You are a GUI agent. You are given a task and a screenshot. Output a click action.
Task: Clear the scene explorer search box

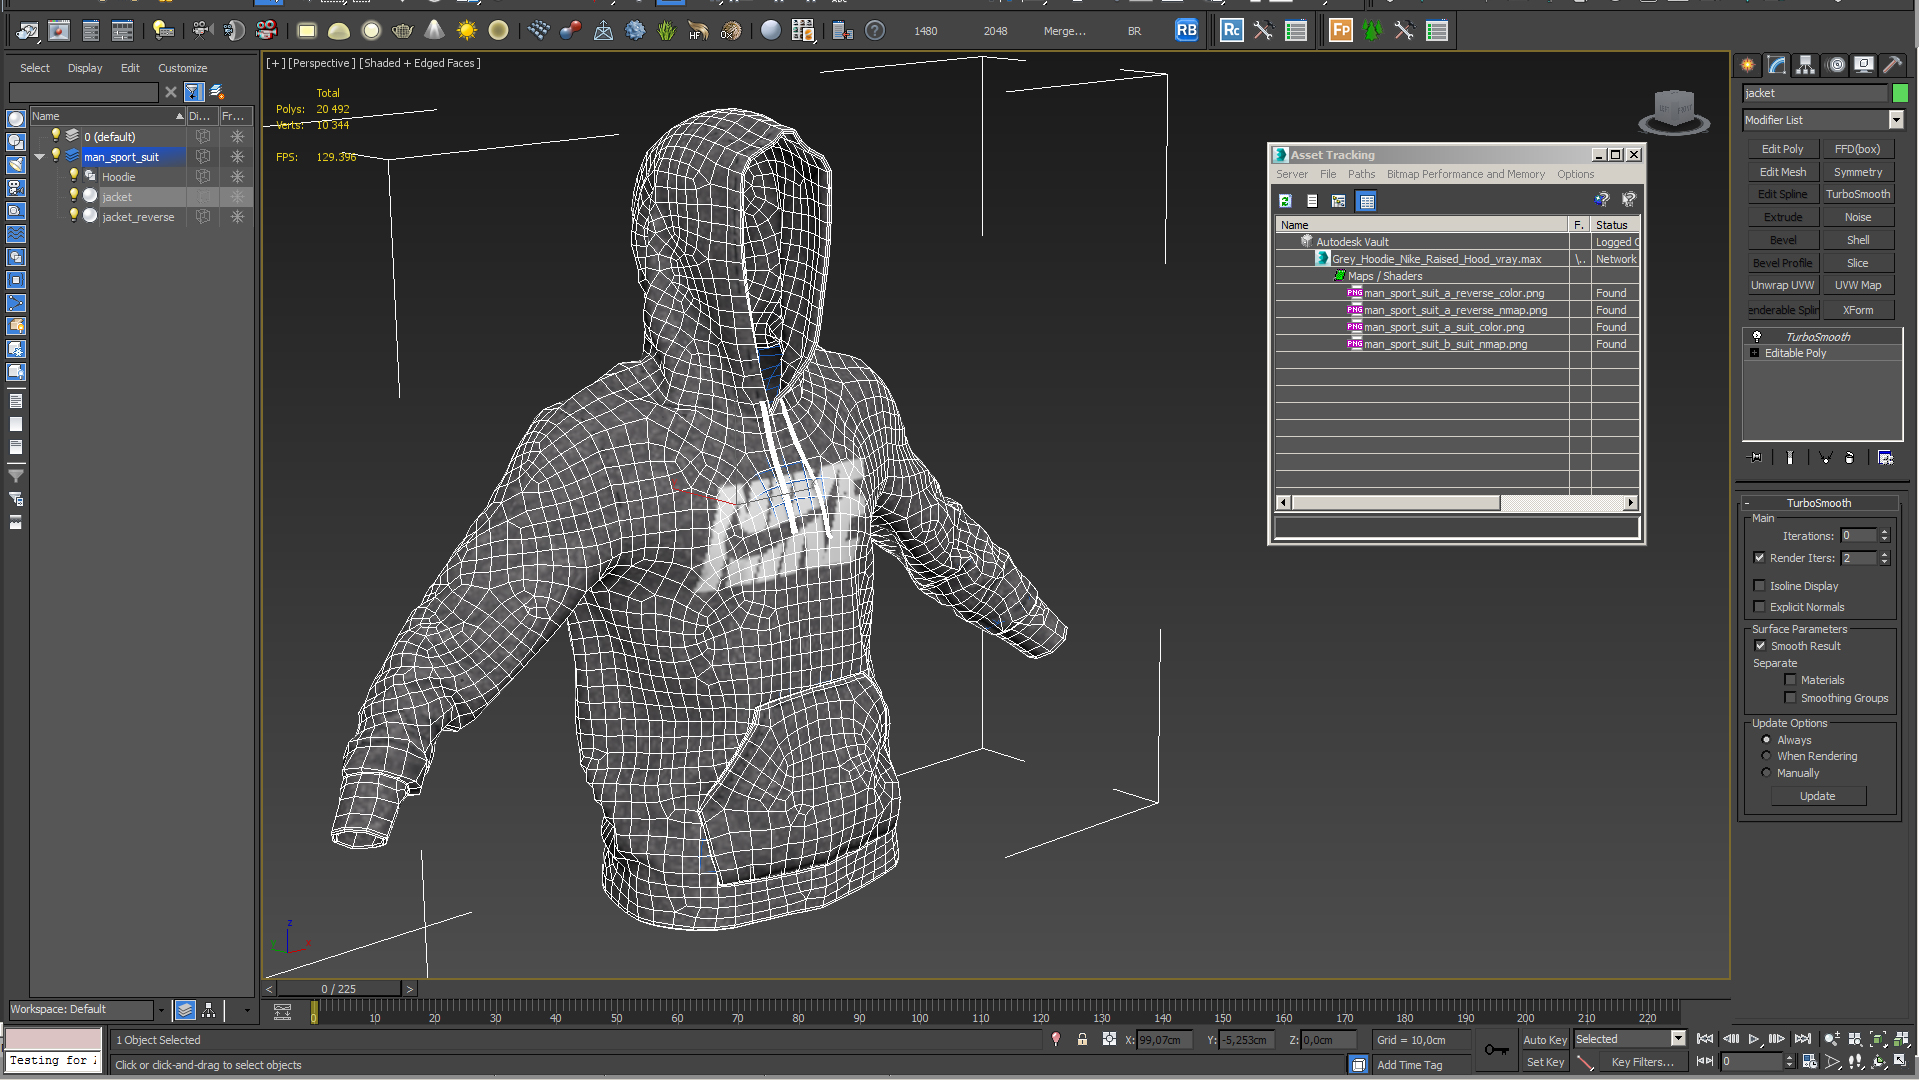[x=171, y=92]
